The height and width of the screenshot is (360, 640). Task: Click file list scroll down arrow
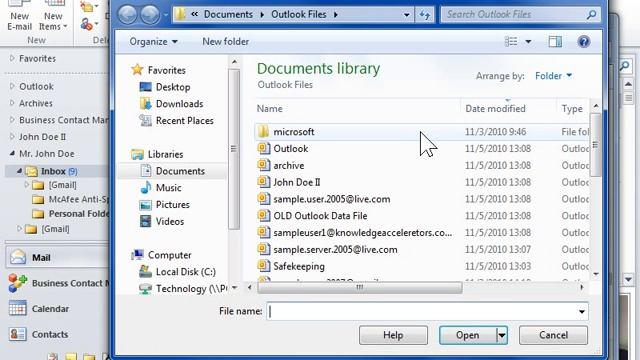pos(596,274)
